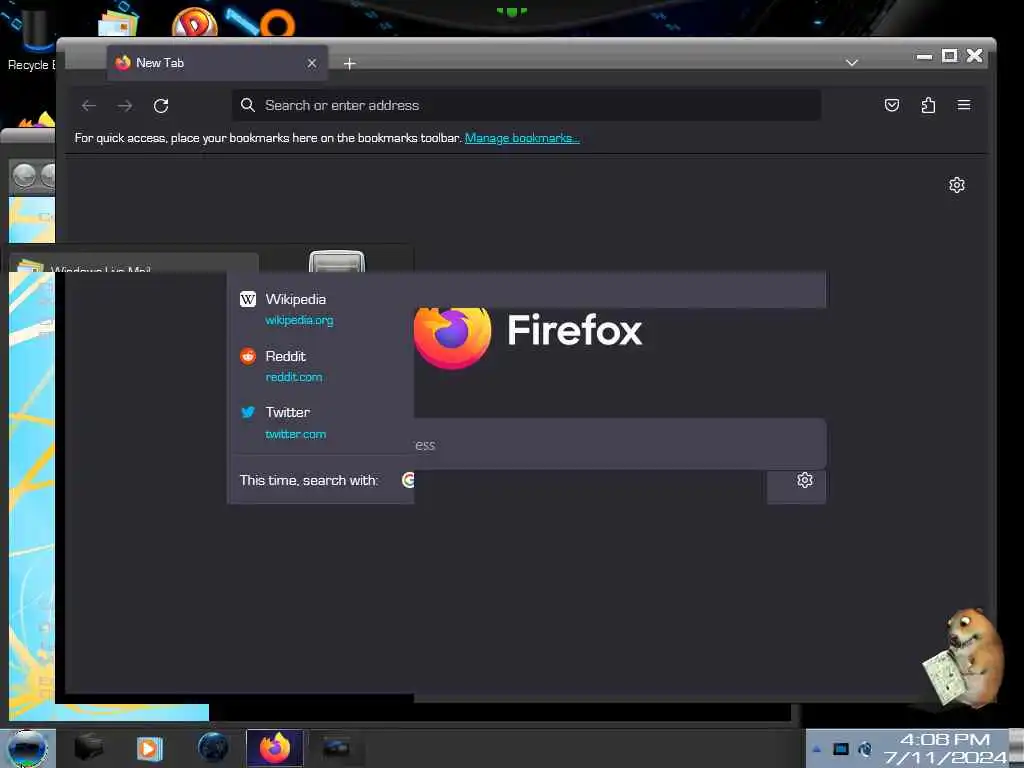Close the New Tab tab
Screen dimensions: 1024x768
point(312,63)
